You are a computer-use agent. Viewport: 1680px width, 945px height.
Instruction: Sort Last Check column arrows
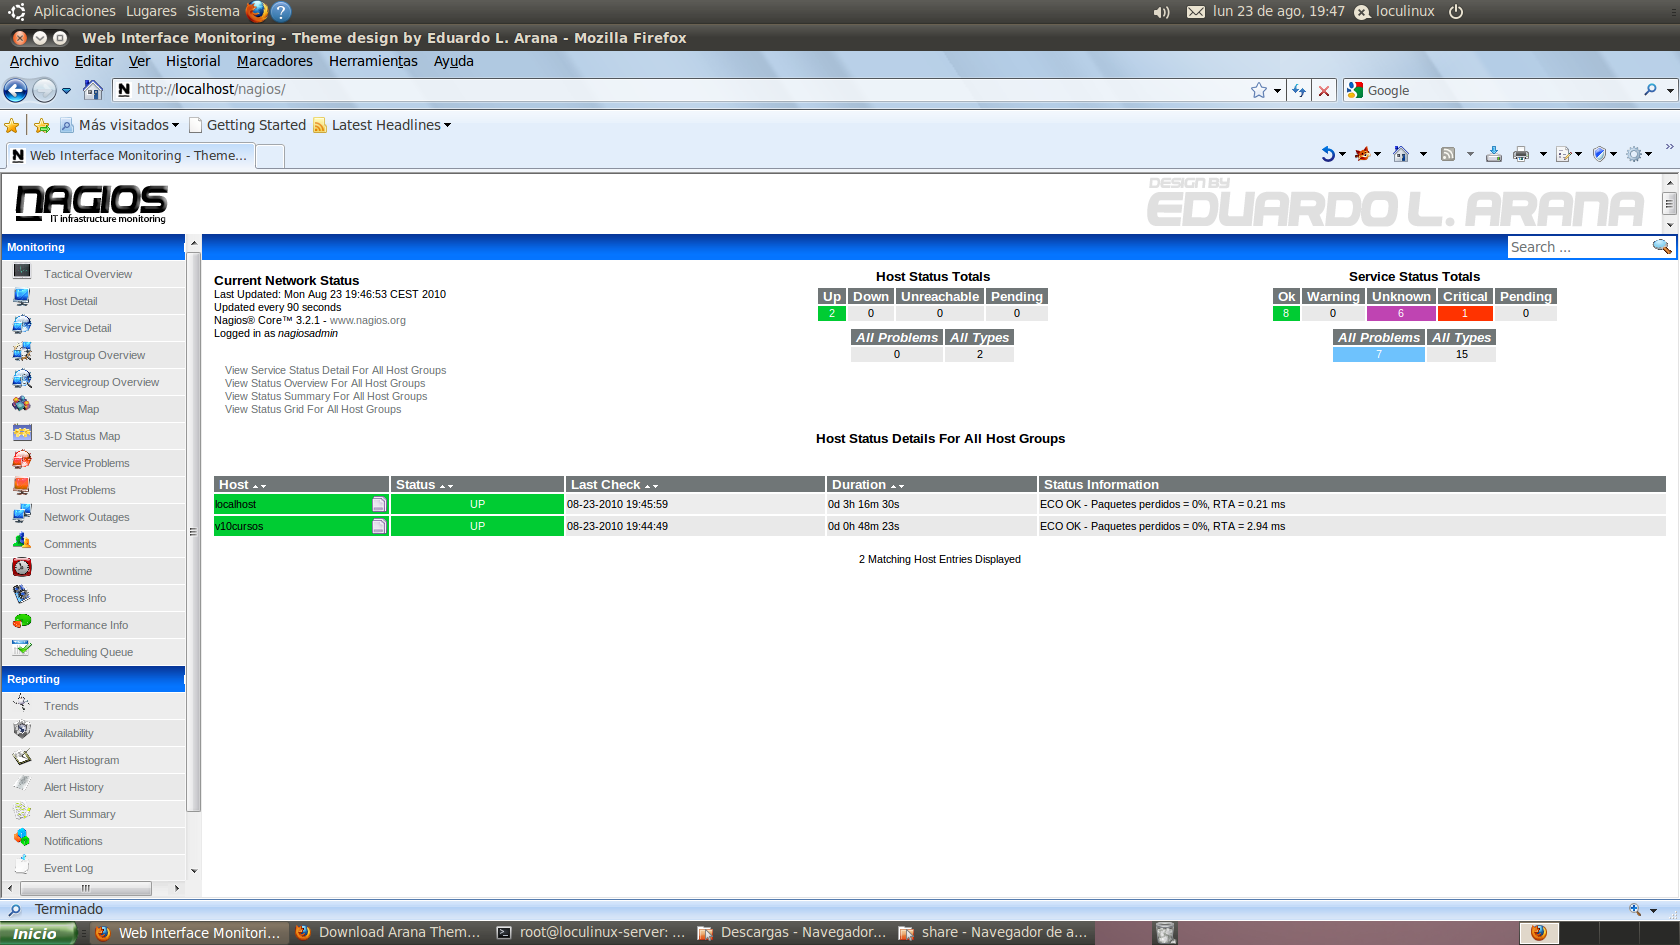point(651,485)
